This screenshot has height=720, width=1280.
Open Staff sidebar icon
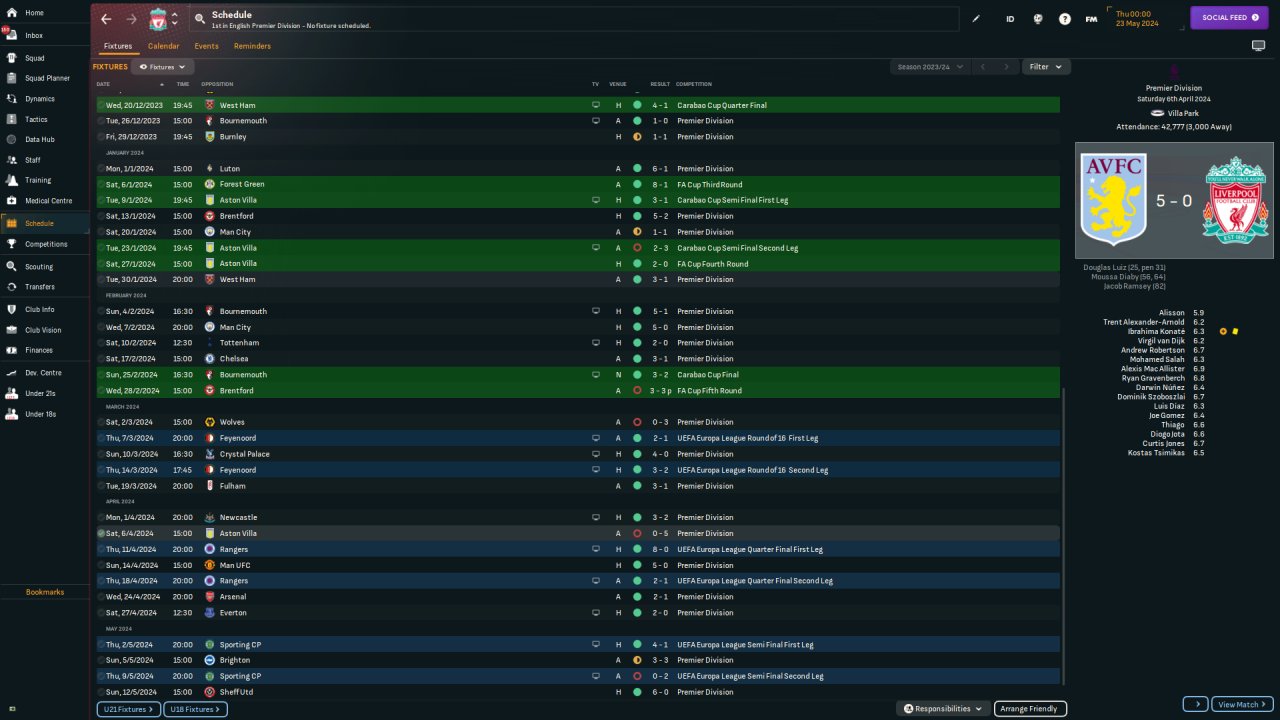click(x=11, y=160)
